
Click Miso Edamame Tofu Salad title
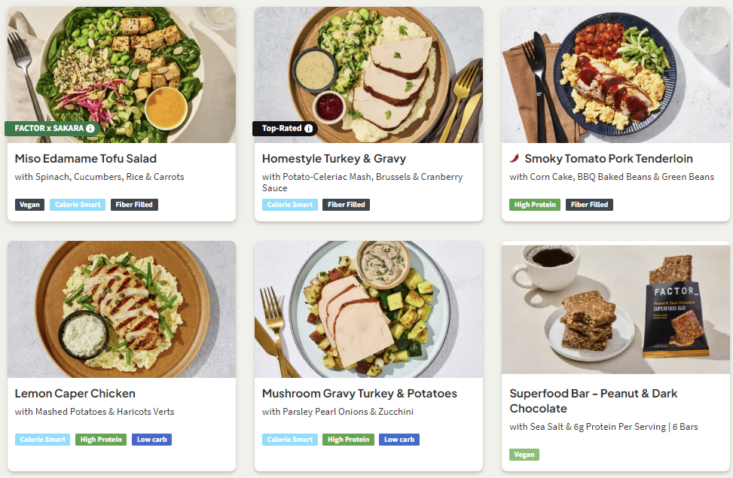coord(86,158)
